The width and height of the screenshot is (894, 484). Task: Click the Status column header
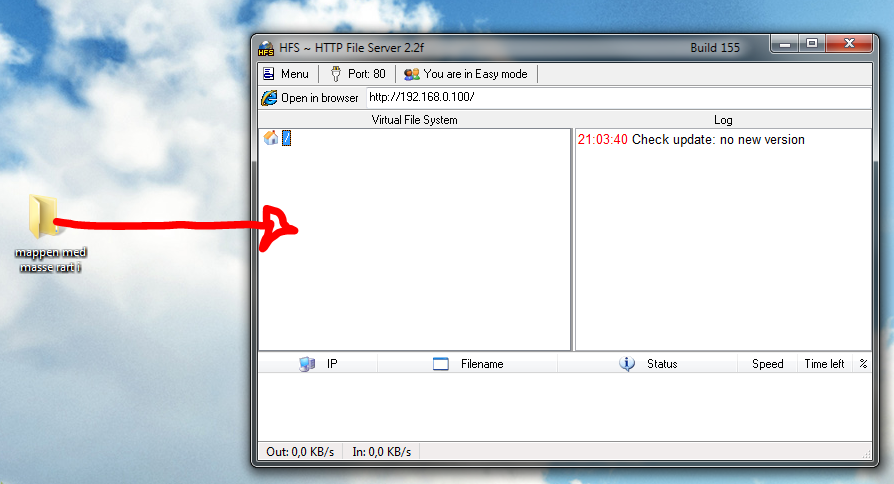coord(648,364)
